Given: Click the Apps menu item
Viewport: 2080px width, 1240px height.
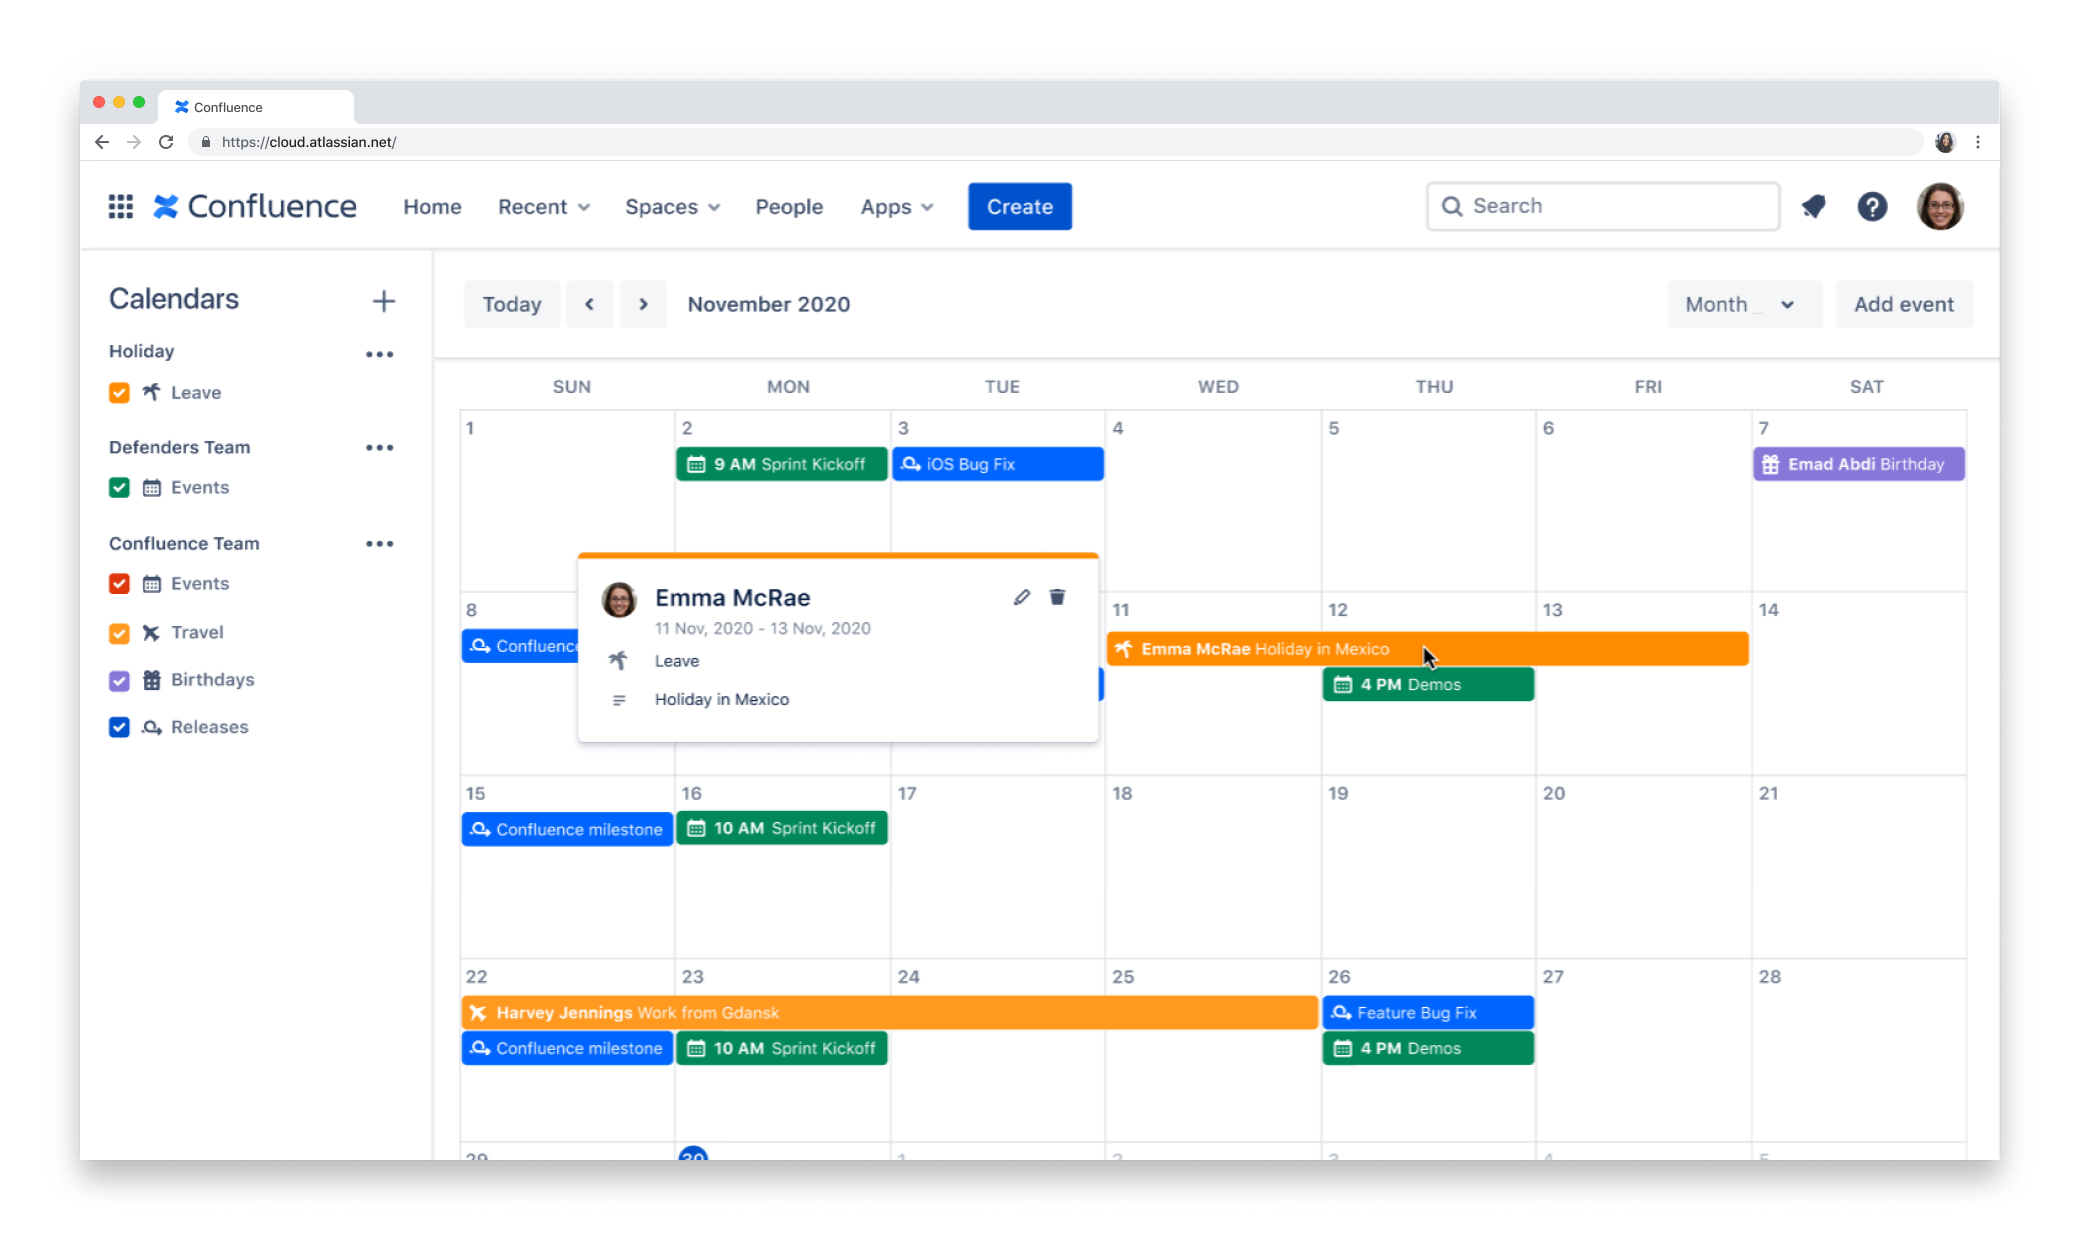Looking at the screenshot, I should 893,205.
